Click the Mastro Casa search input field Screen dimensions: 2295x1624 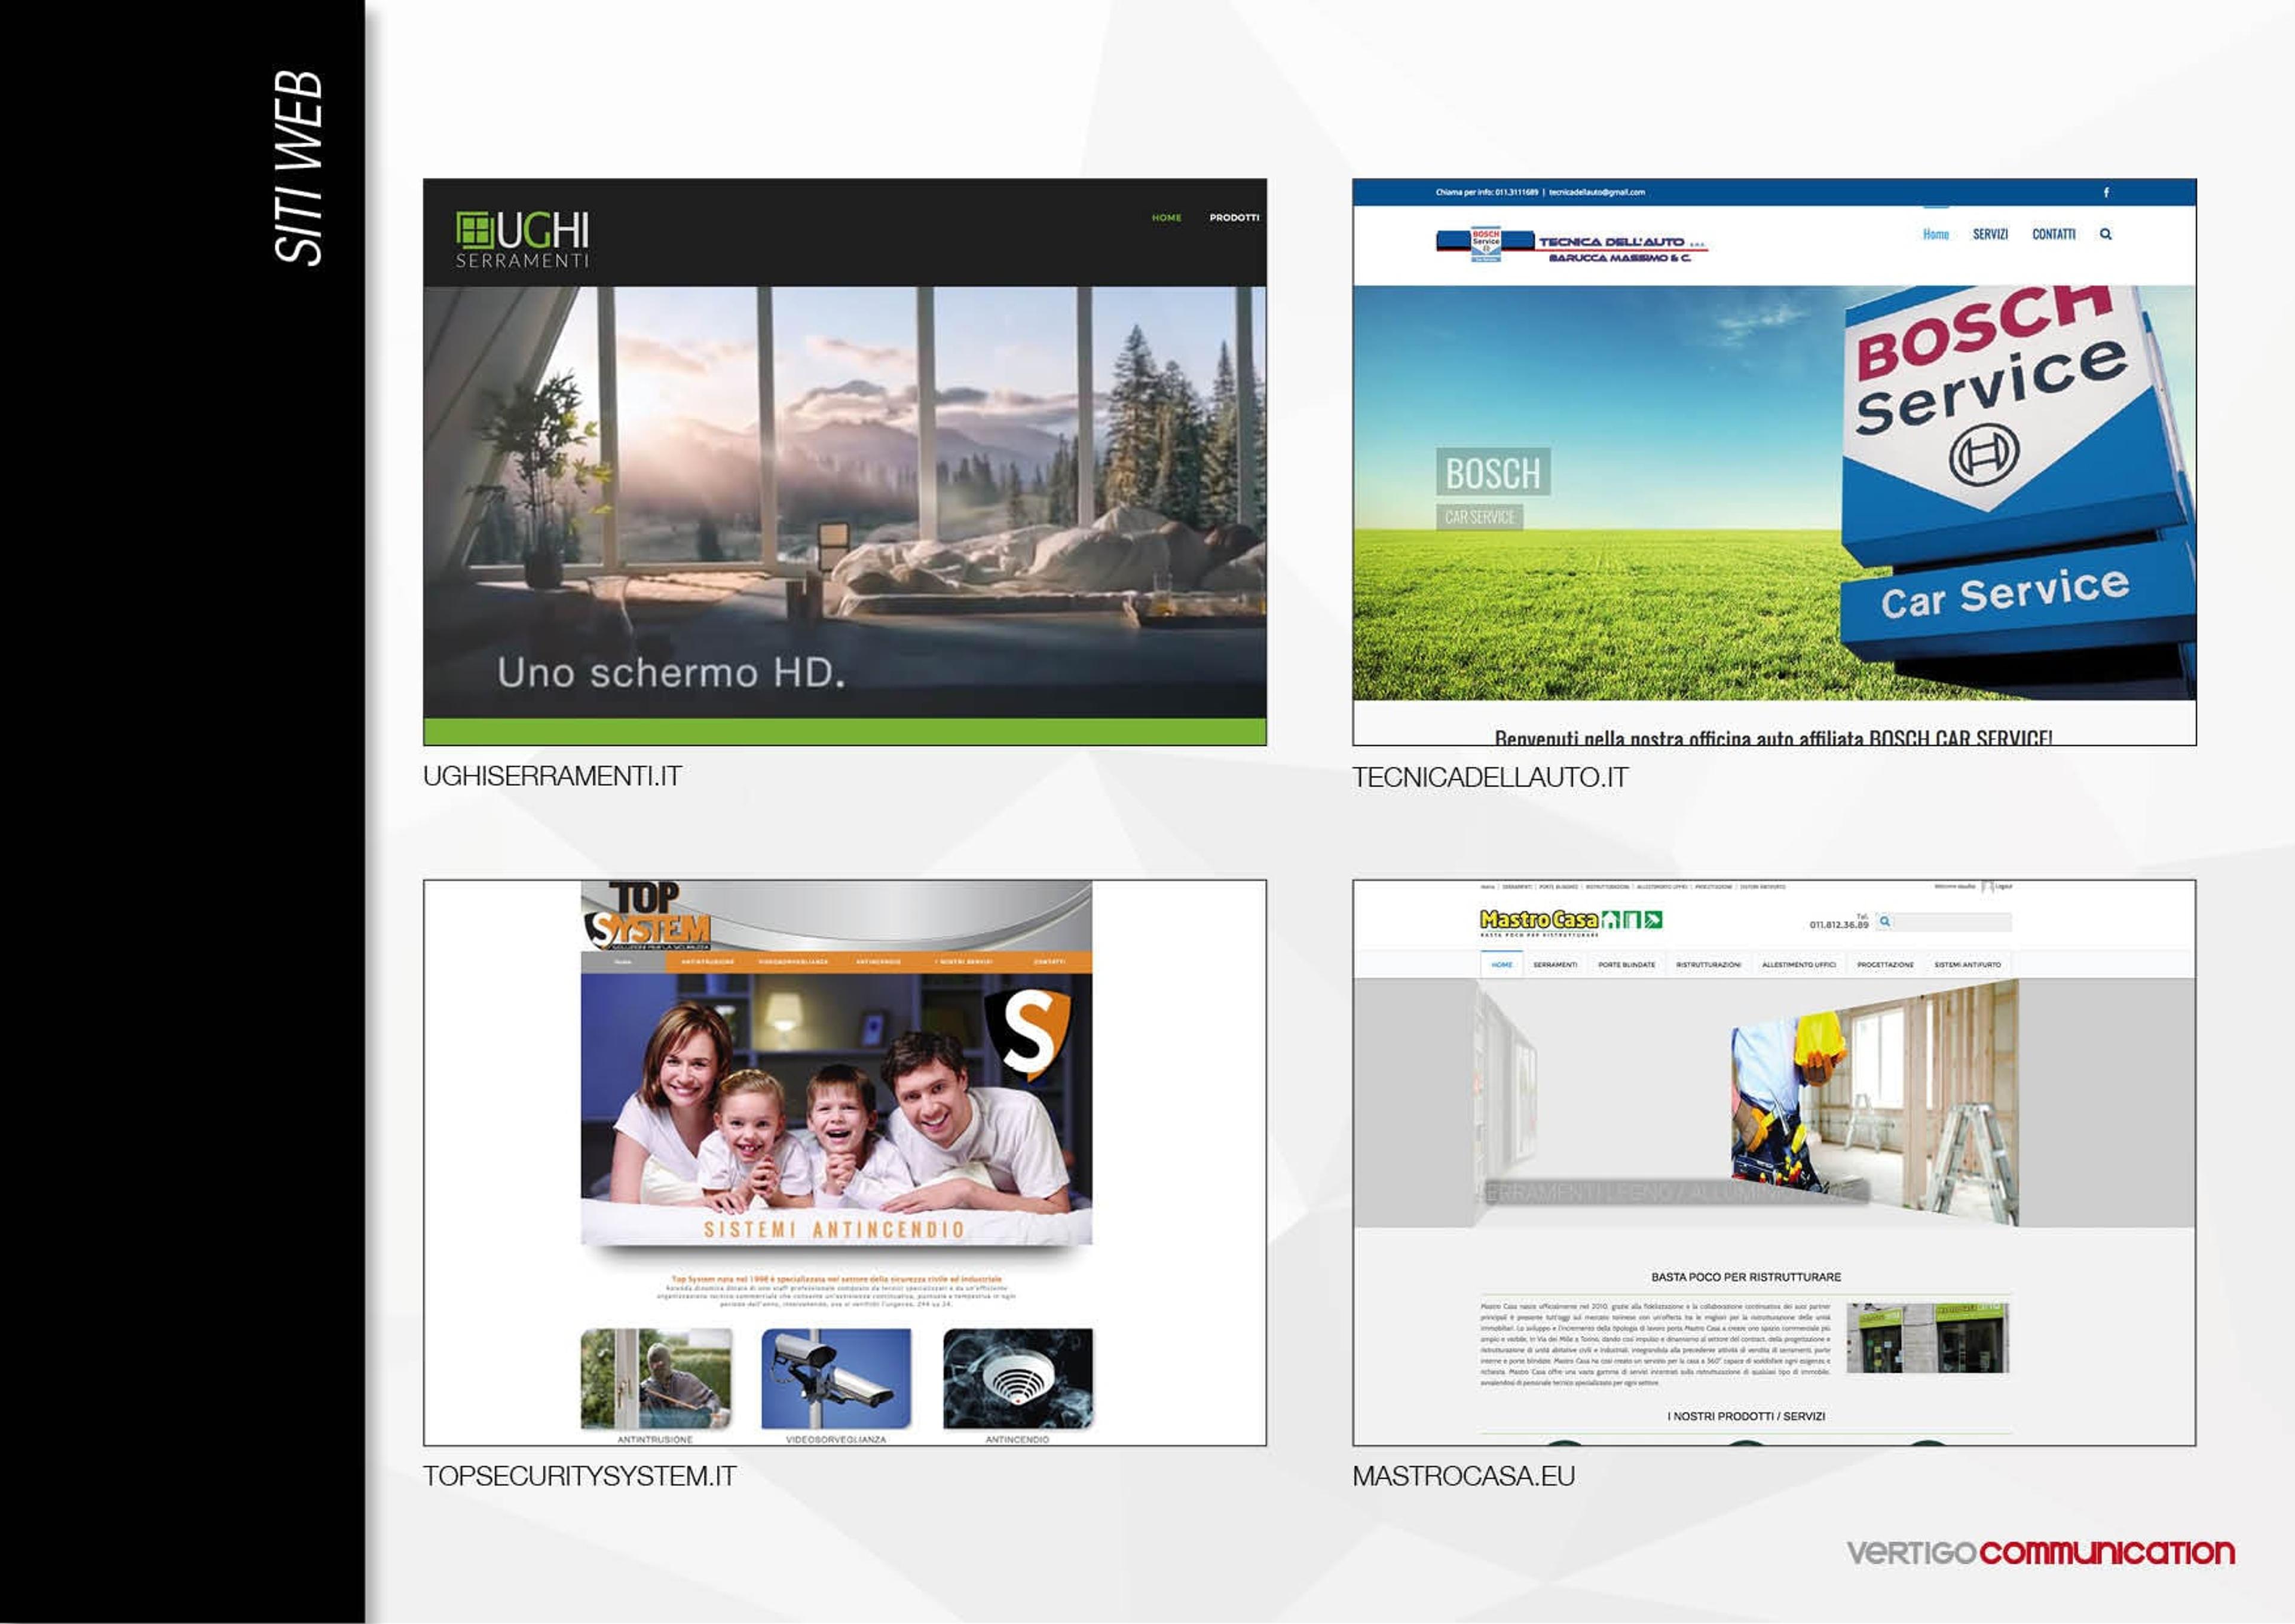coord(1951,921)
